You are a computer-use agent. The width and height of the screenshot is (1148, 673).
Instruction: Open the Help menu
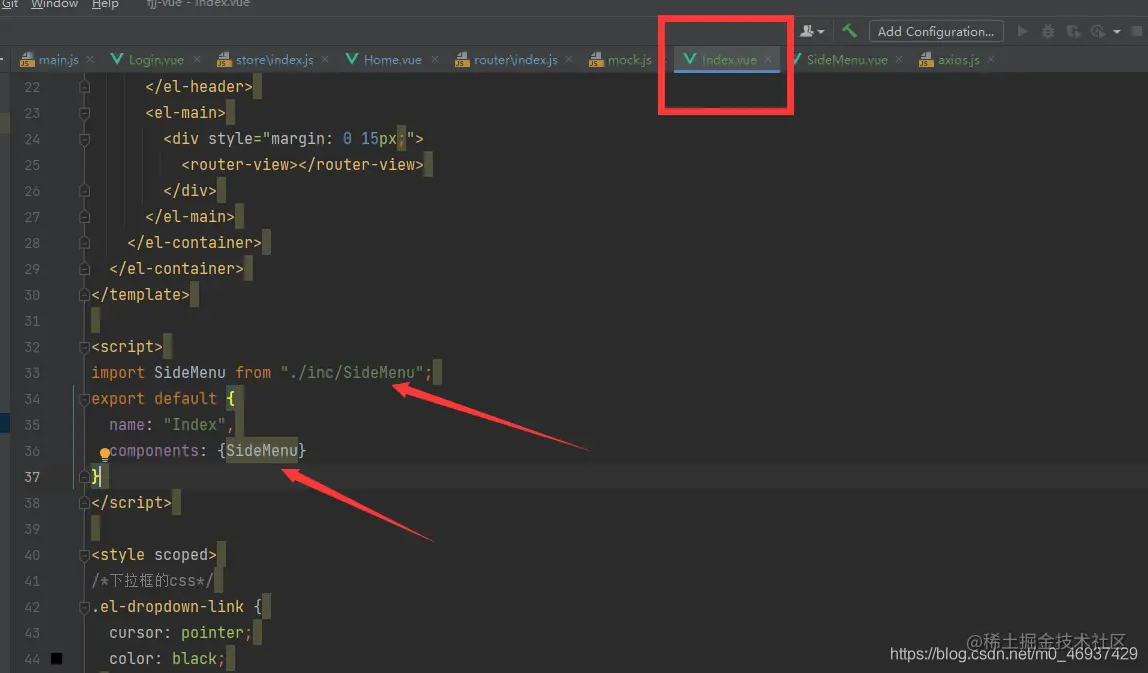105,4
